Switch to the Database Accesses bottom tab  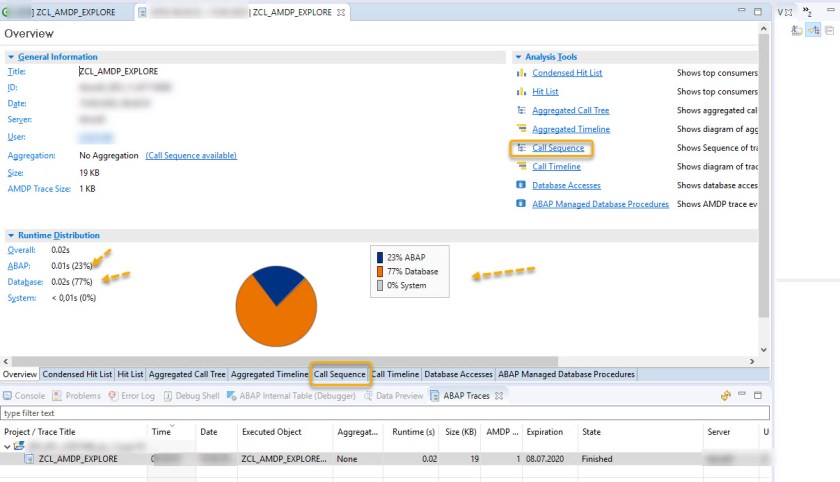pos(459,374)
